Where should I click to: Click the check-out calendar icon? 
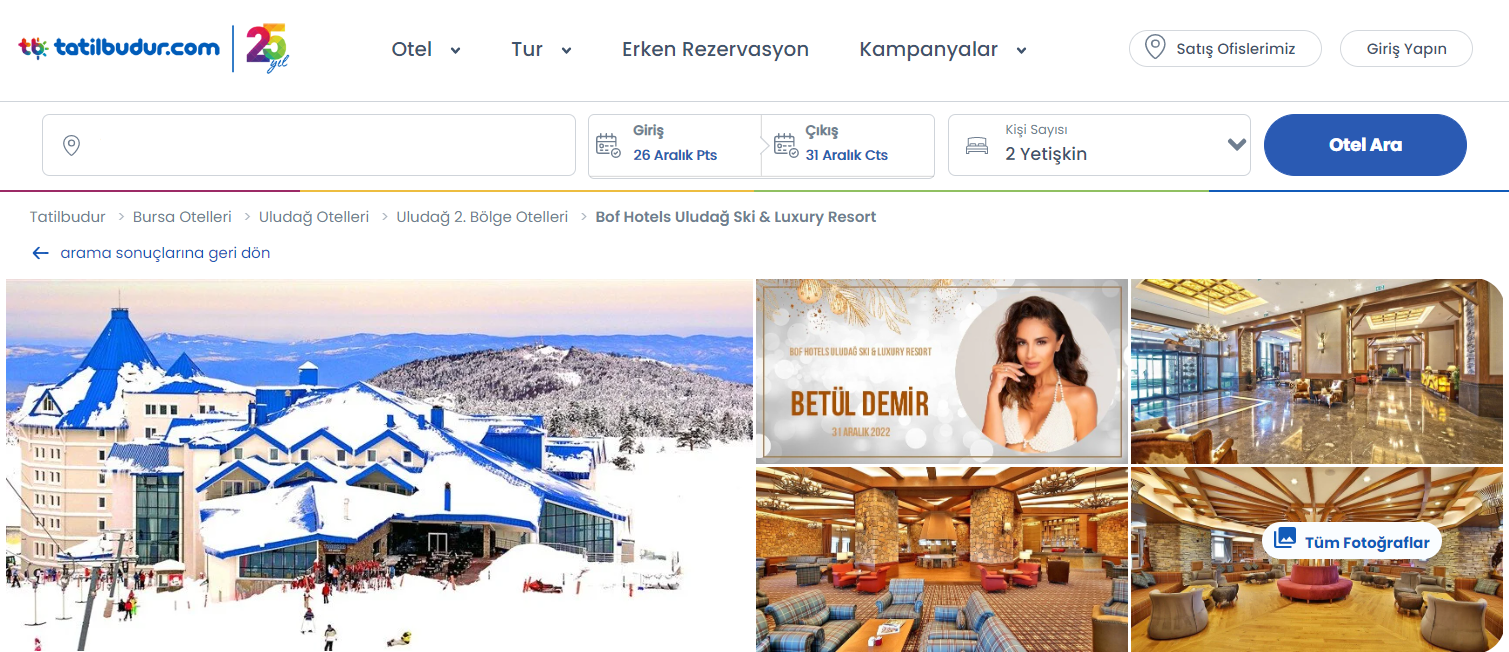tap(787, 145)
